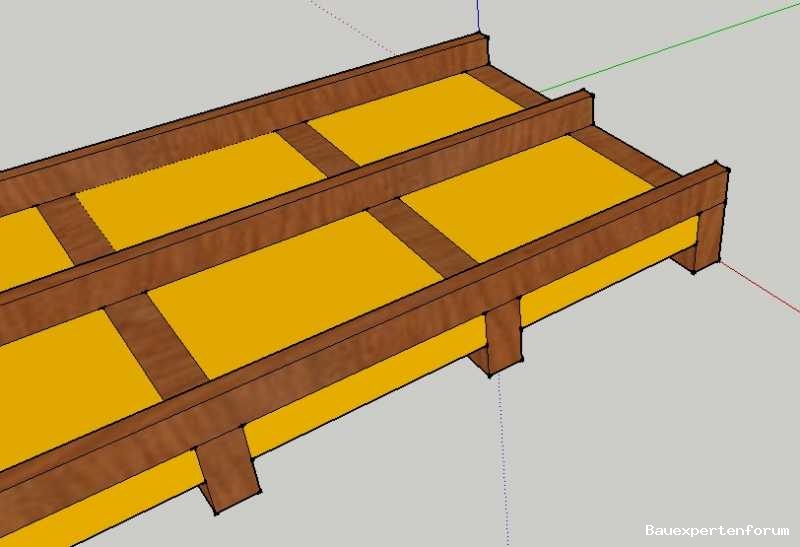Select the green axis line in viewport
800x547 pixels.
(668, 48)
